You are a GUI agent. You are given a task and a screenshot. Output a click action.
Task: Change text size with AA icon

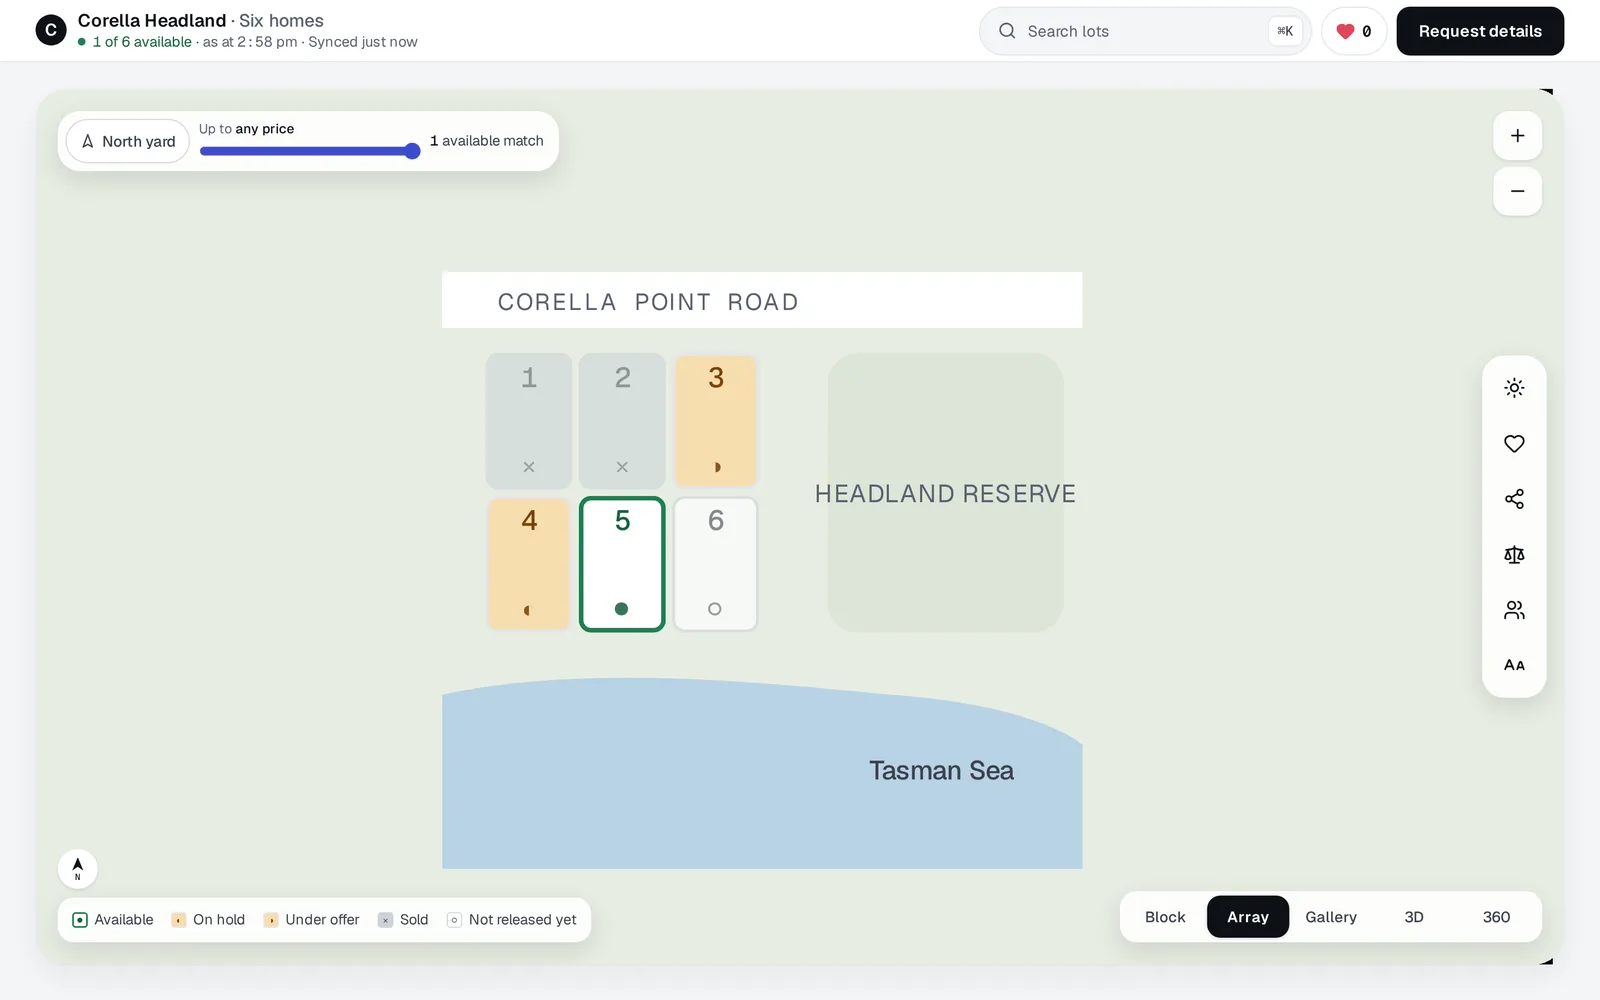point(1514,665)
